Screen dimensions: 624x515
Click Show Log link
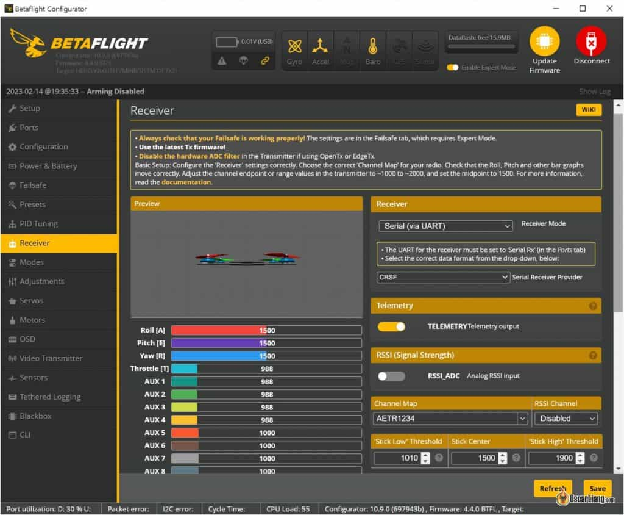[595, 92]
